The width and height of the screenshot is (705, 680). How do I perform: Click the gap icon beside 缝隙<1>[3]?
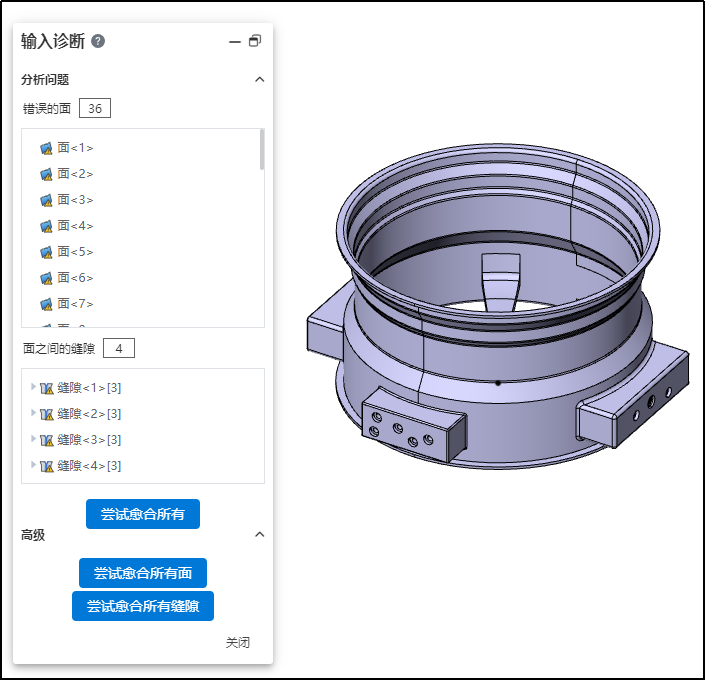pos(47,388)
